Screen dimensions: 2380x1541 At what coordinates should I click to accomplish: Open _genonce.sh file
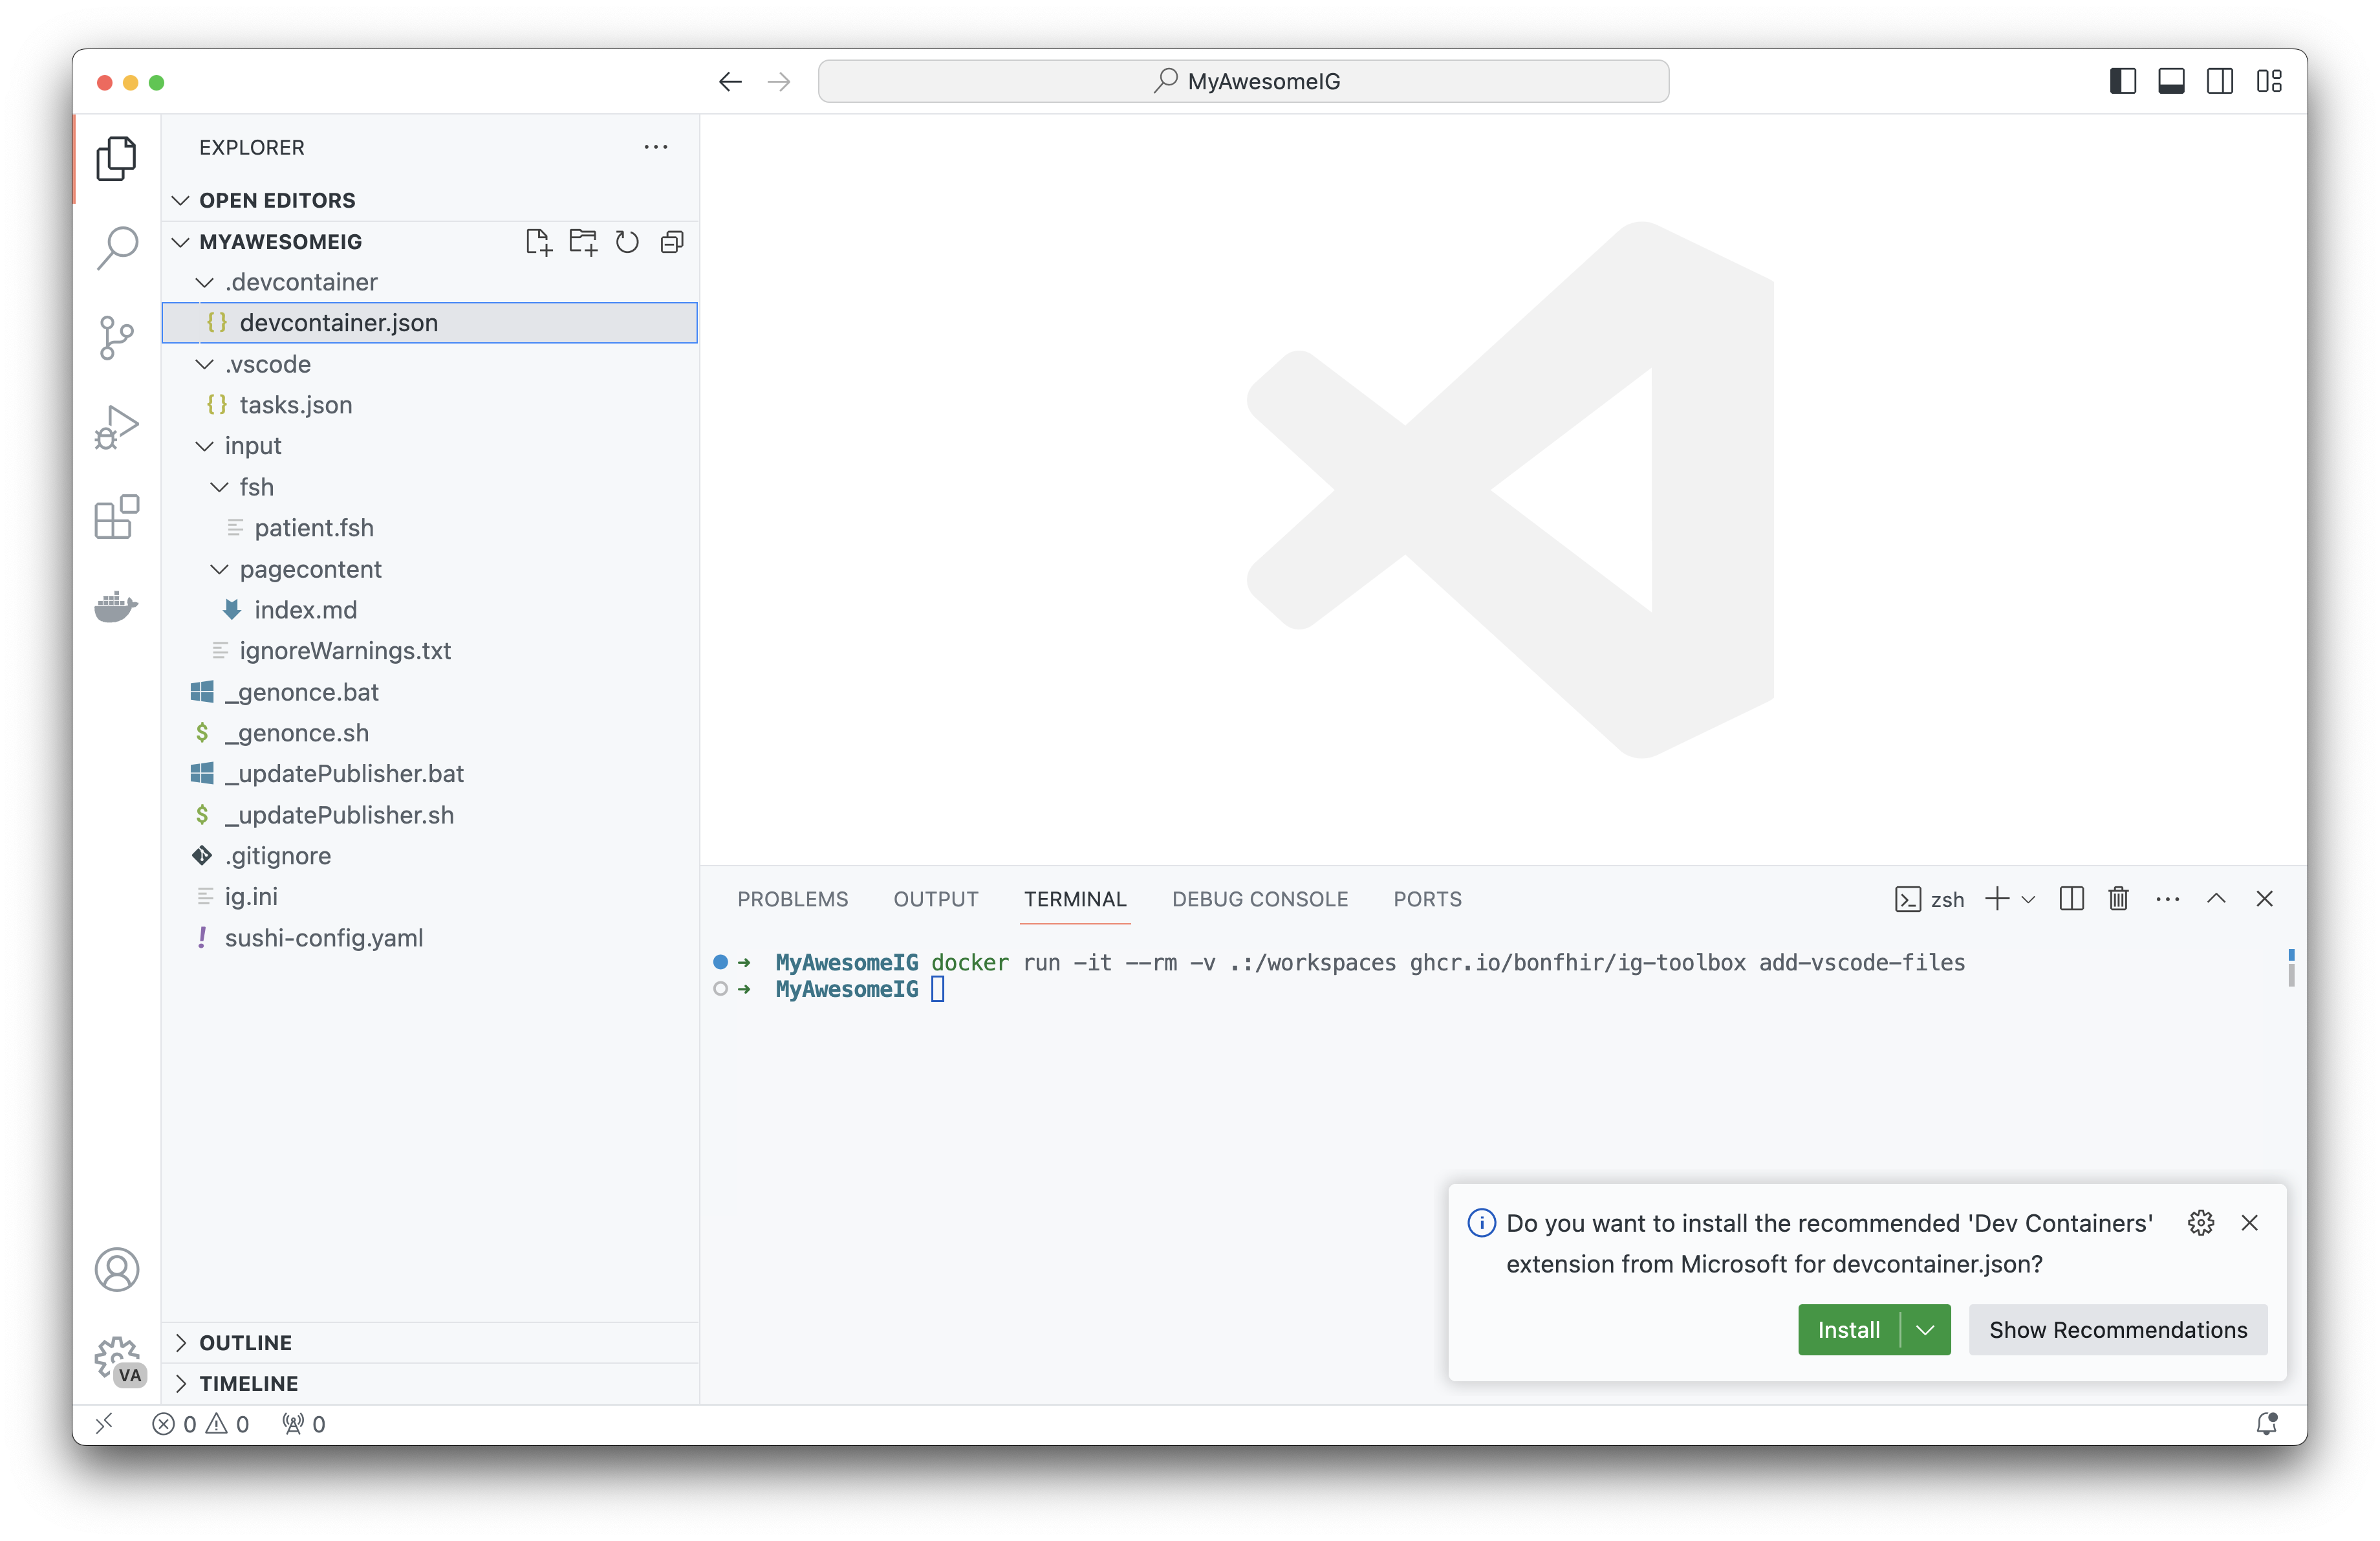click(x=430, y=733)
